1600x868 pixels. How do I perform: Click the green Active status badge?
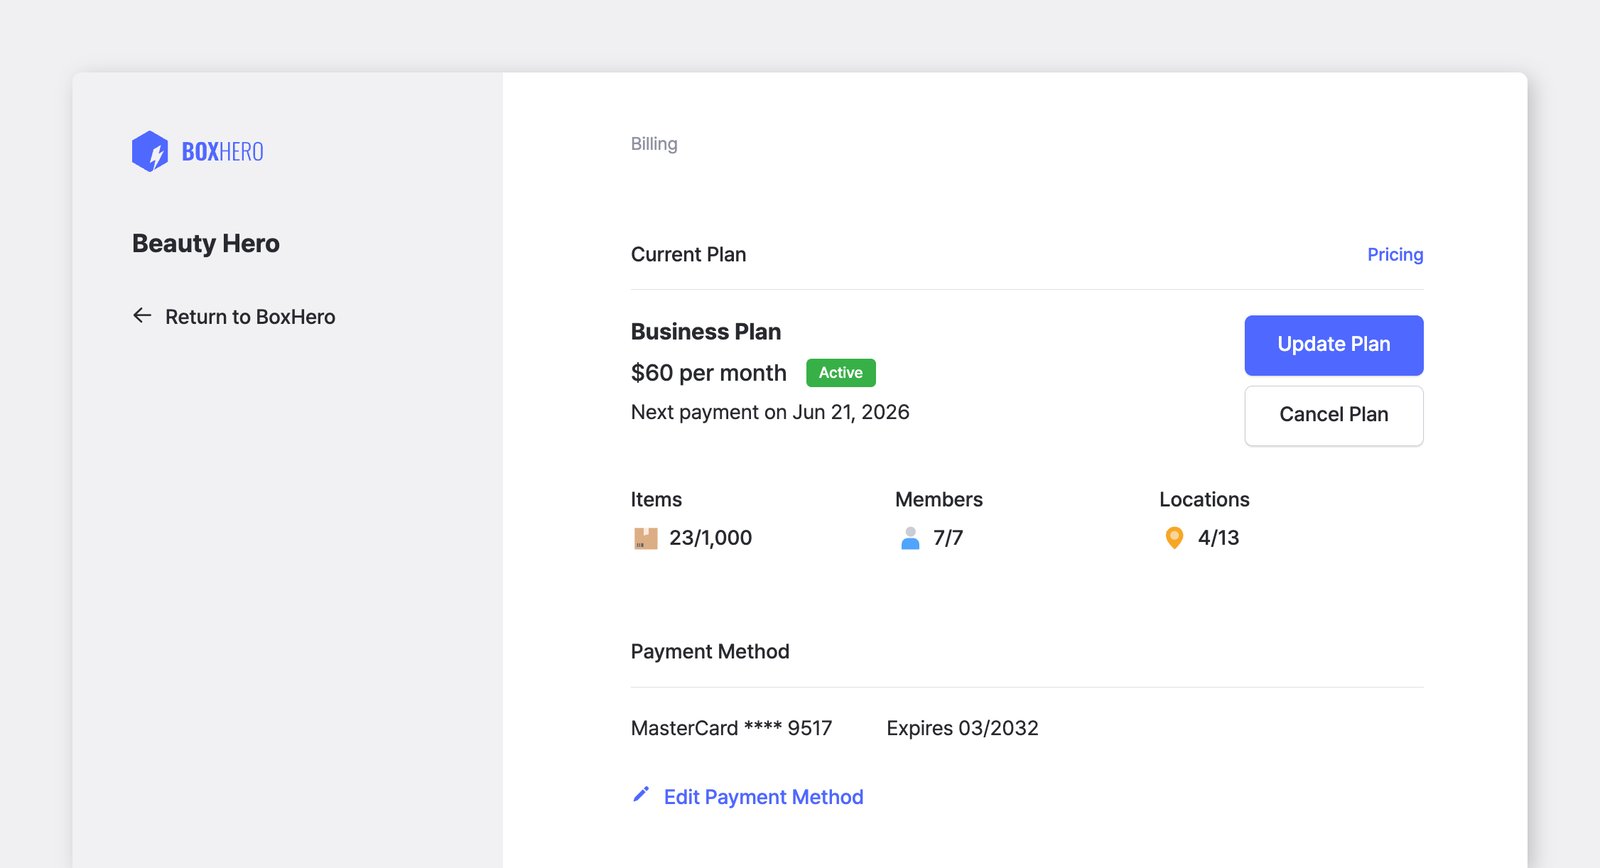(x=841, y=373)
